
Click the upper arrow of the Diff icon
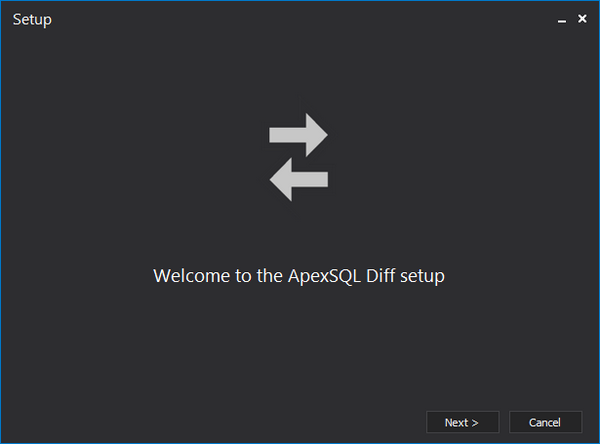pos(300,135)
